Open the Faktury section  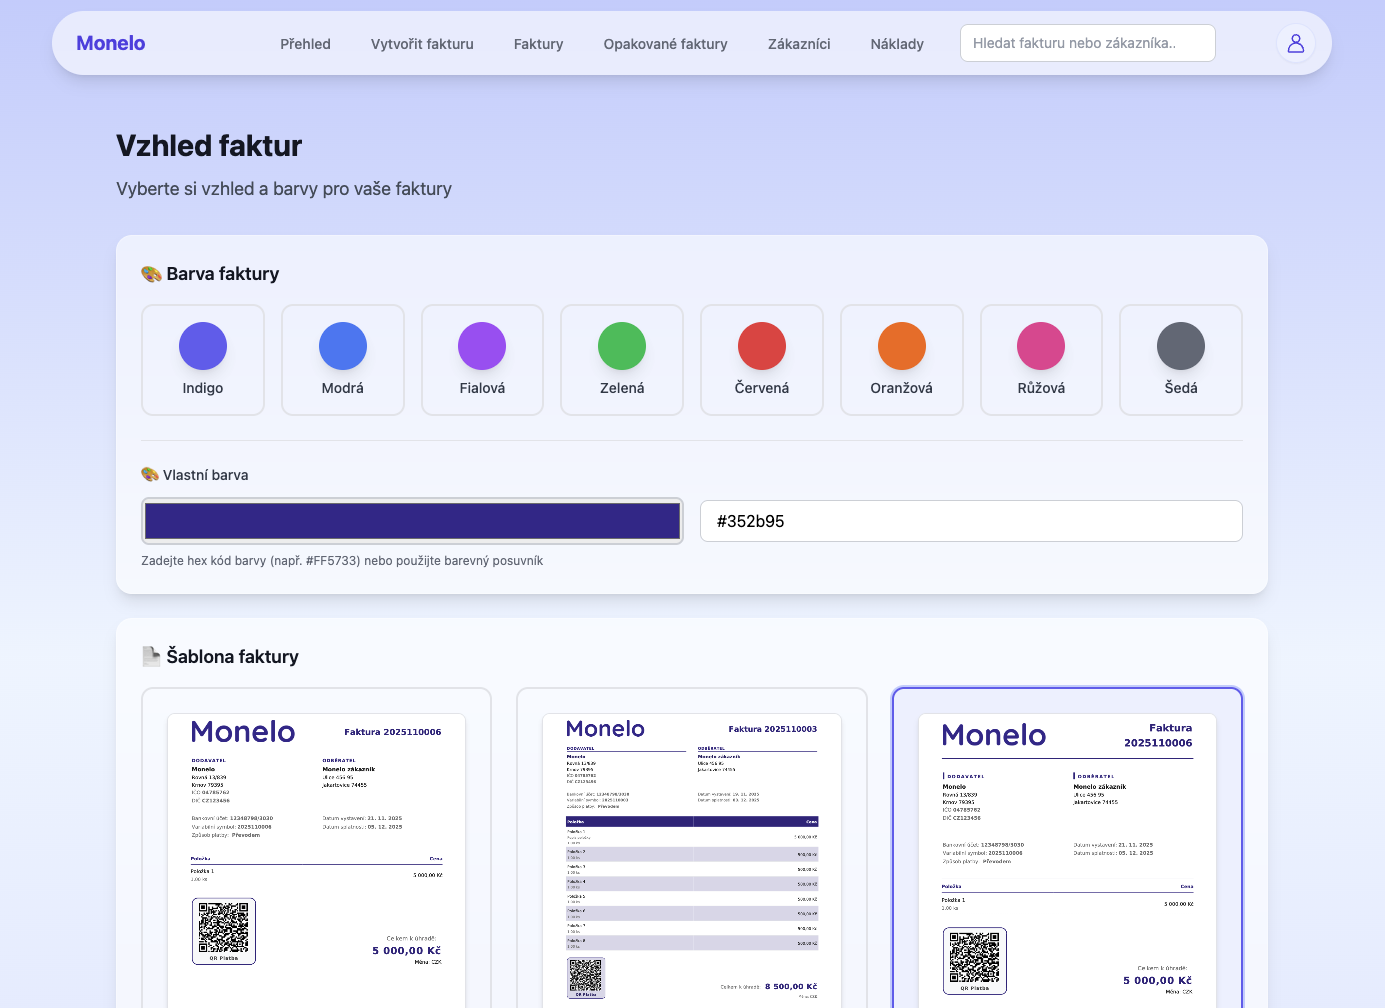point(538,44)
